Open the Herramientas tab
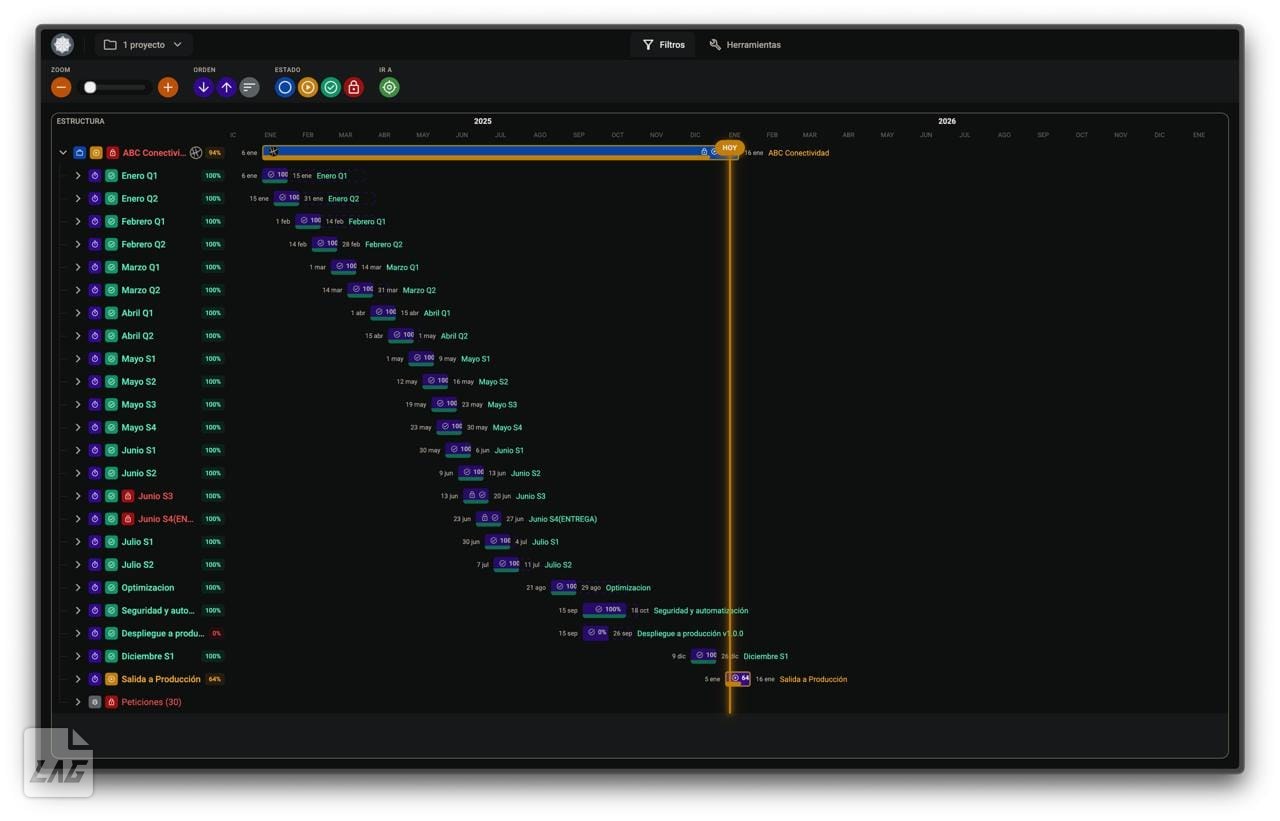1280x821 pixels. [745, 44]
